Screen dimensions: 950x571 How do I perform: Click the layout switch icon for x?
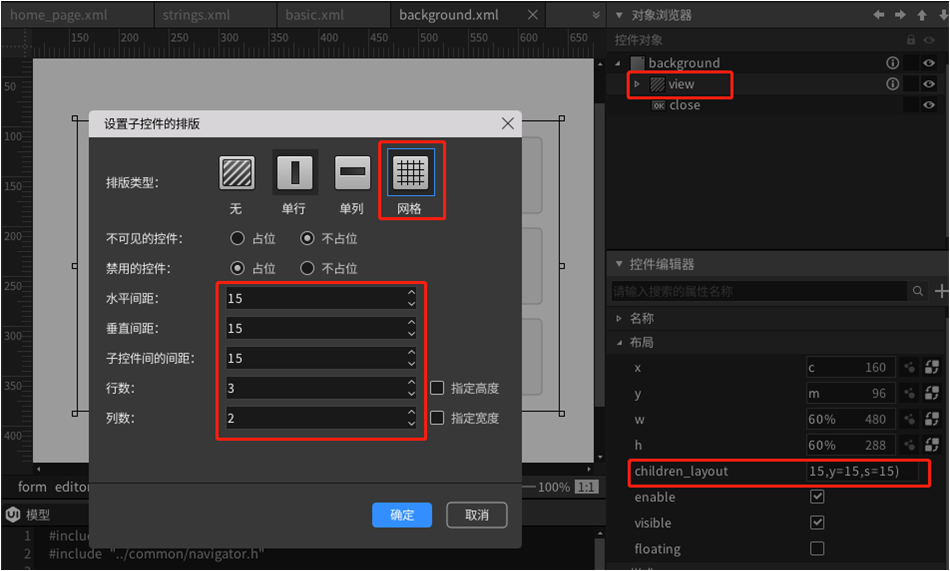[932, 367]
